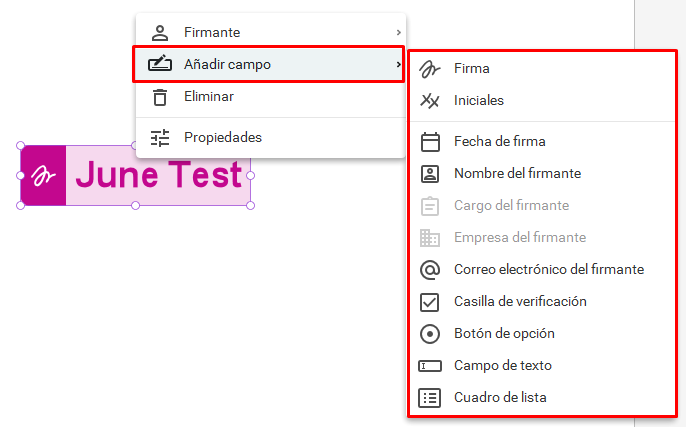Click the Campo de texto field icon
686x427 pixels.
click(x=430, y=366)
